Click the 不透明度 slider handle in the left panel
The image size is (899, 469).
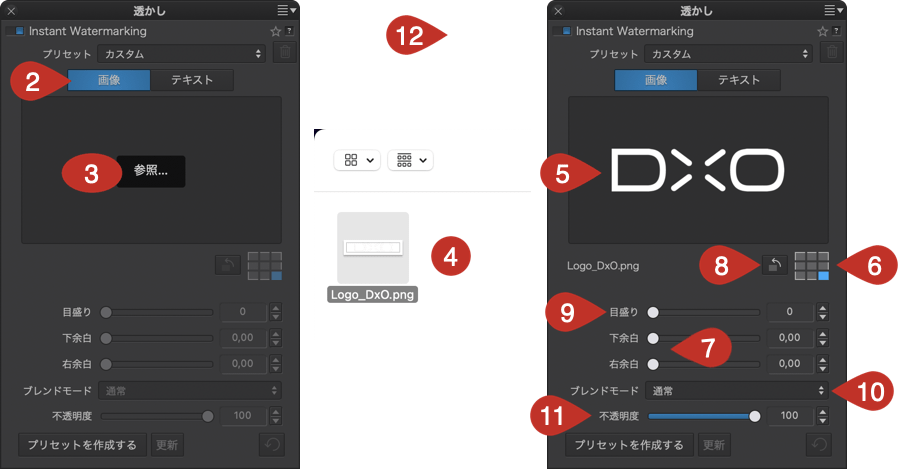(x=208, y=416)
